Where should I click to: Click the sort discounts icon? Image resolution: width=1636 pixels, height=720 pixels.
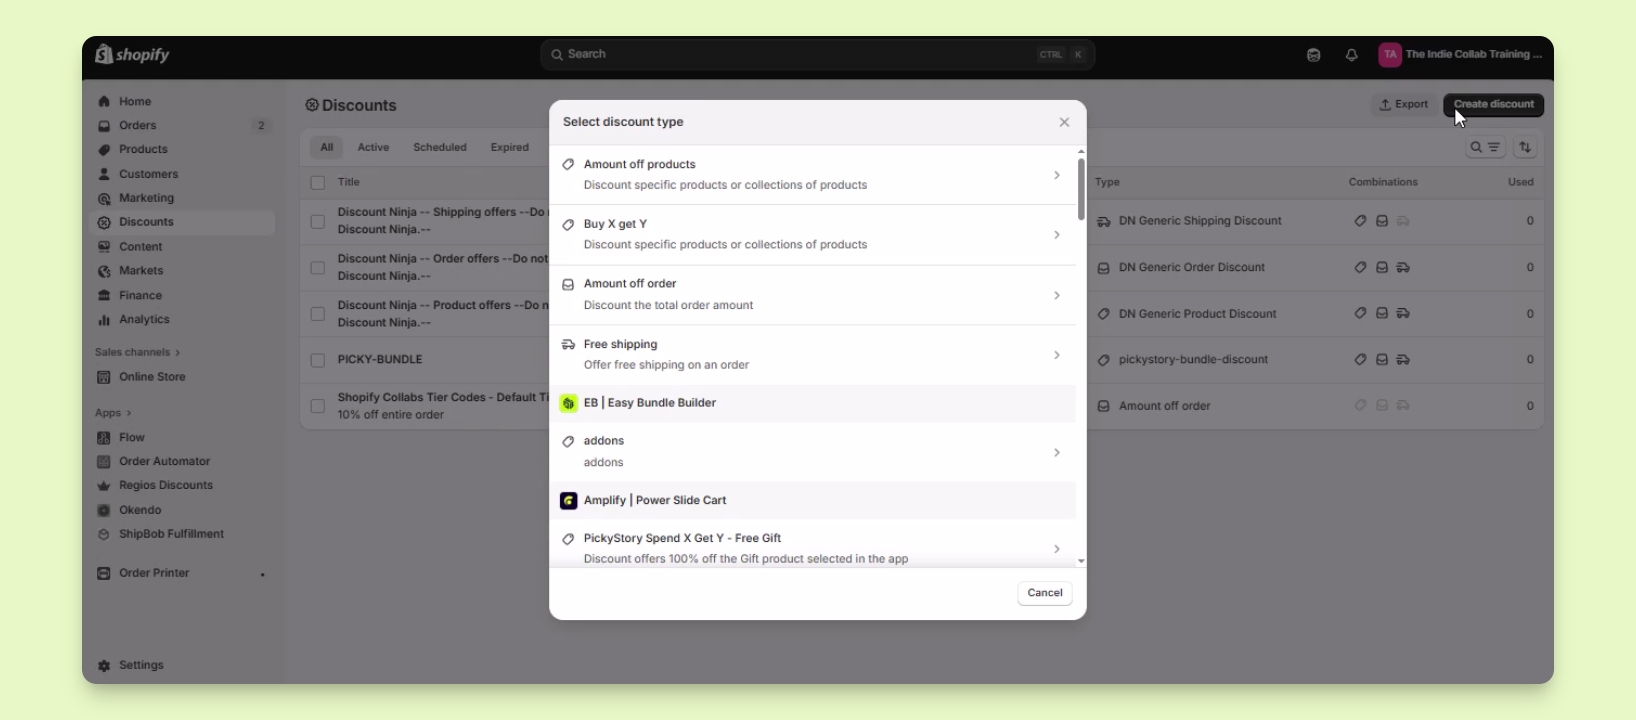coord(1525,148)
